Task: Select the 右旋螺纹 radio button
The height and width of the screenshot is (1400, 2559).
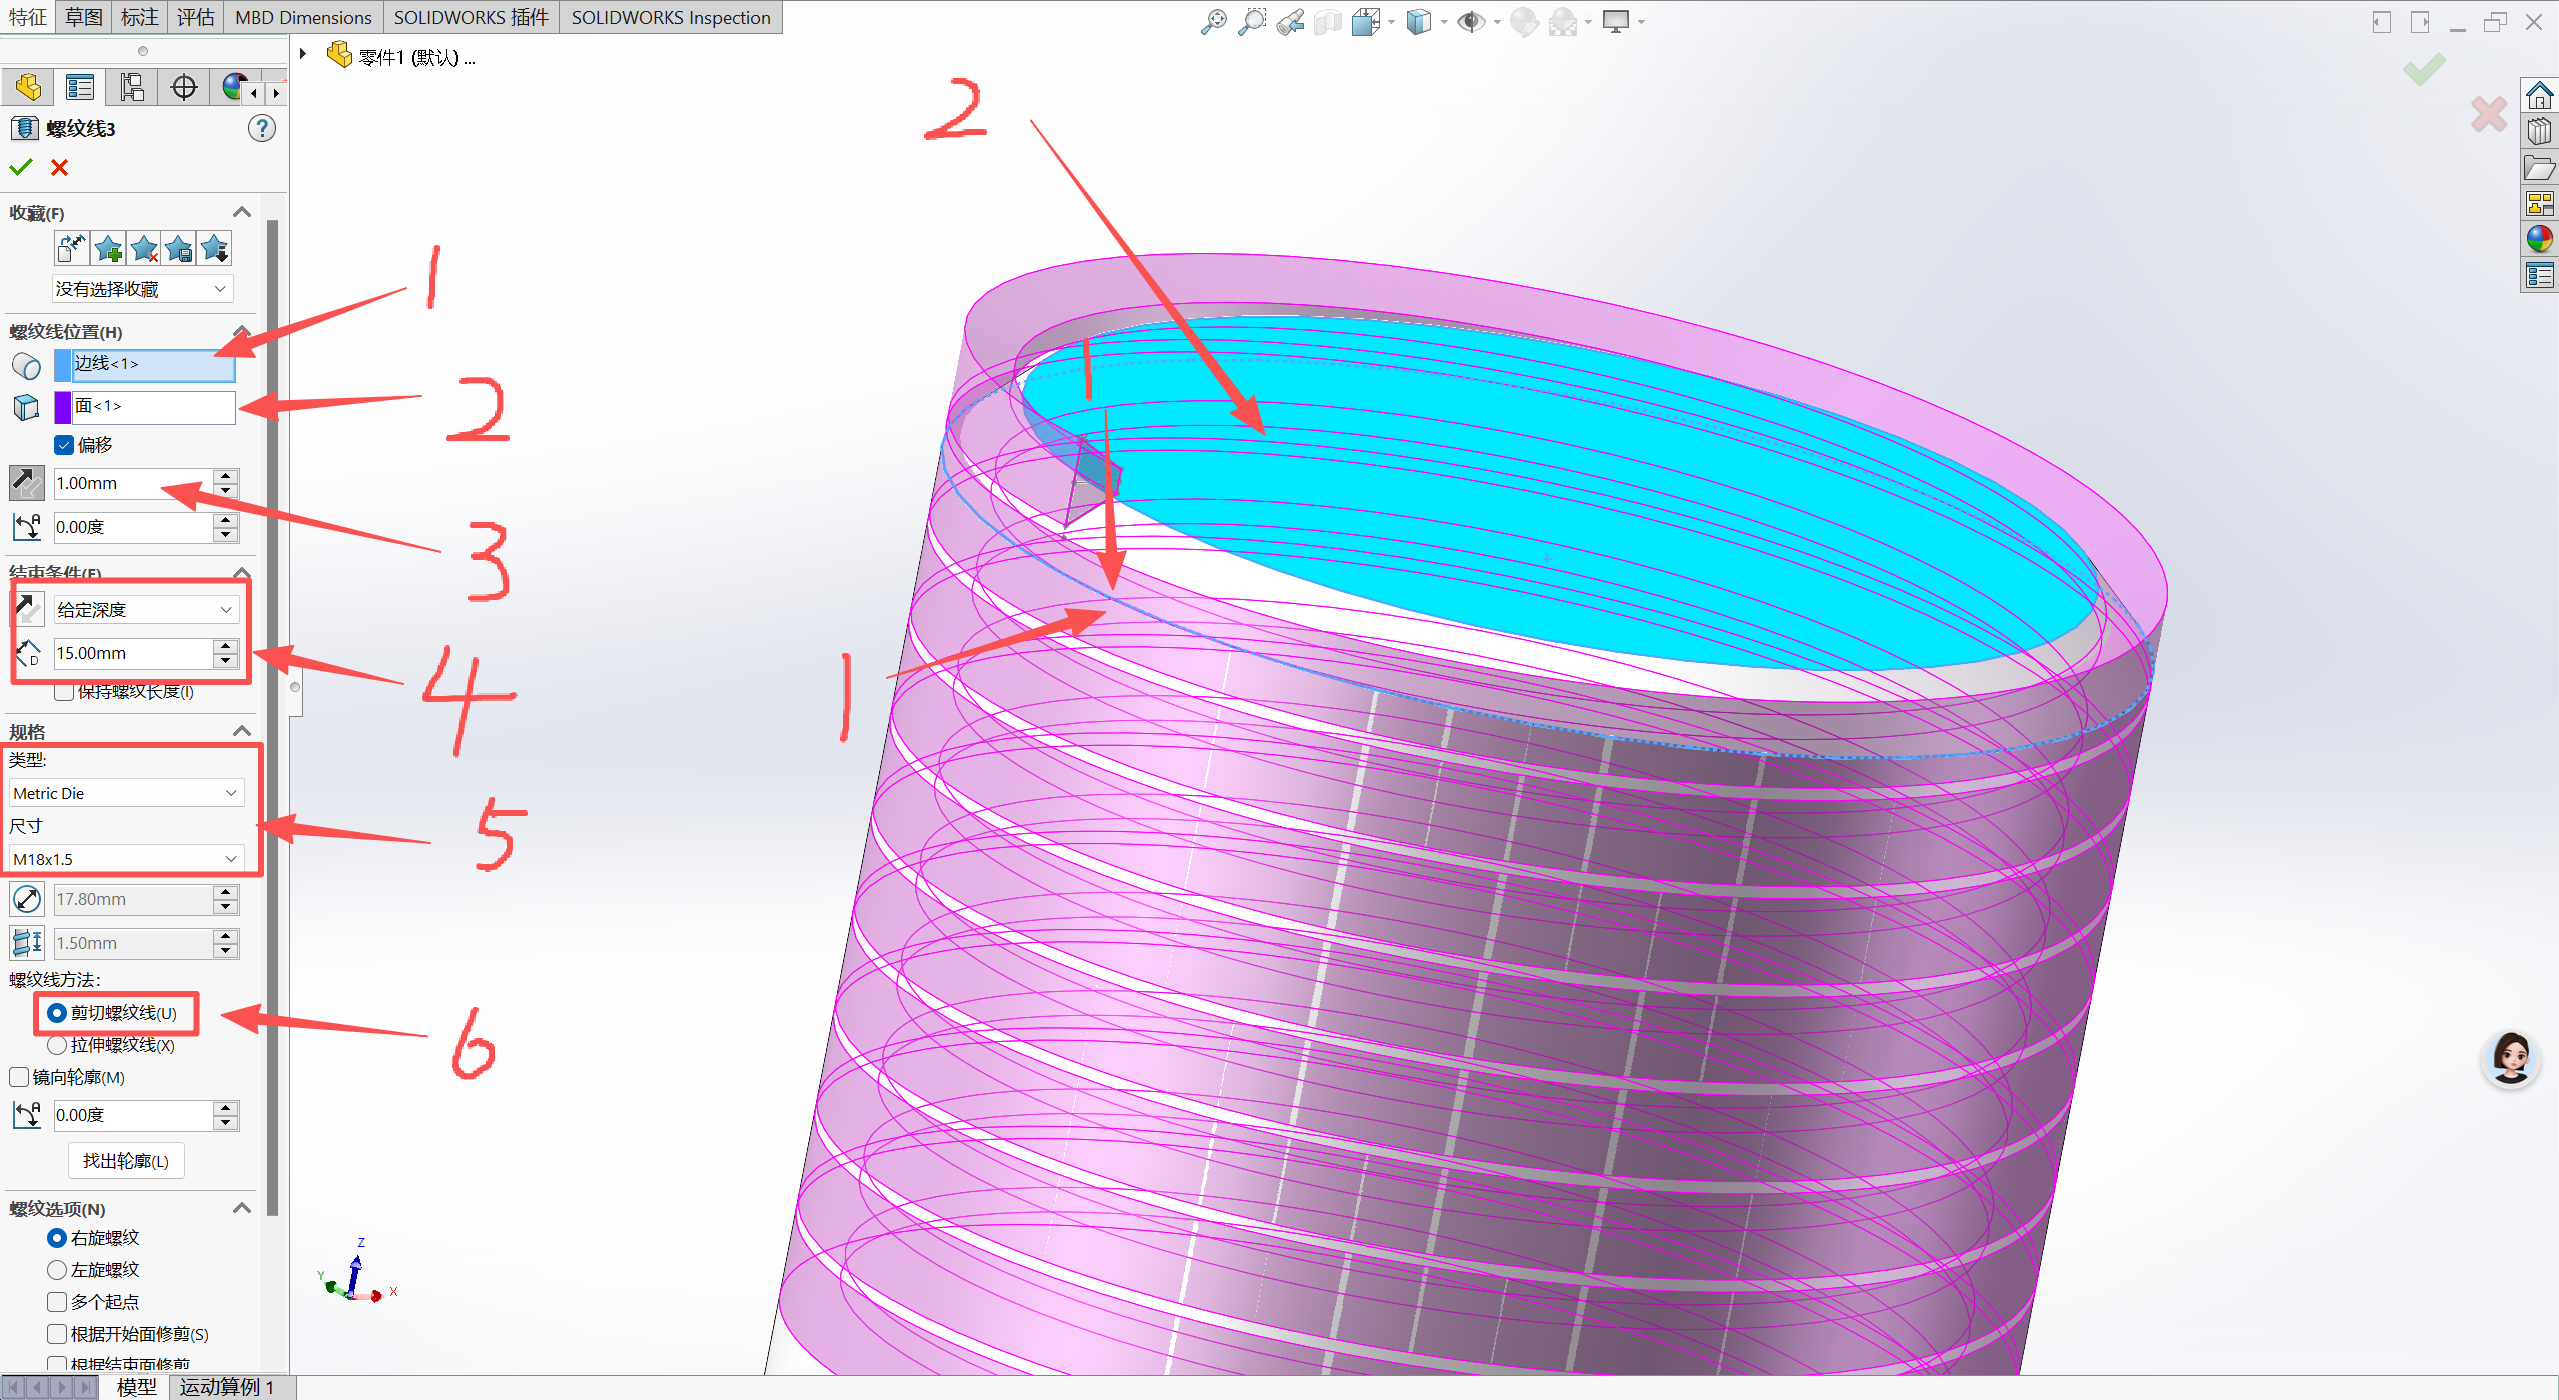Action: click(57, 1238)
